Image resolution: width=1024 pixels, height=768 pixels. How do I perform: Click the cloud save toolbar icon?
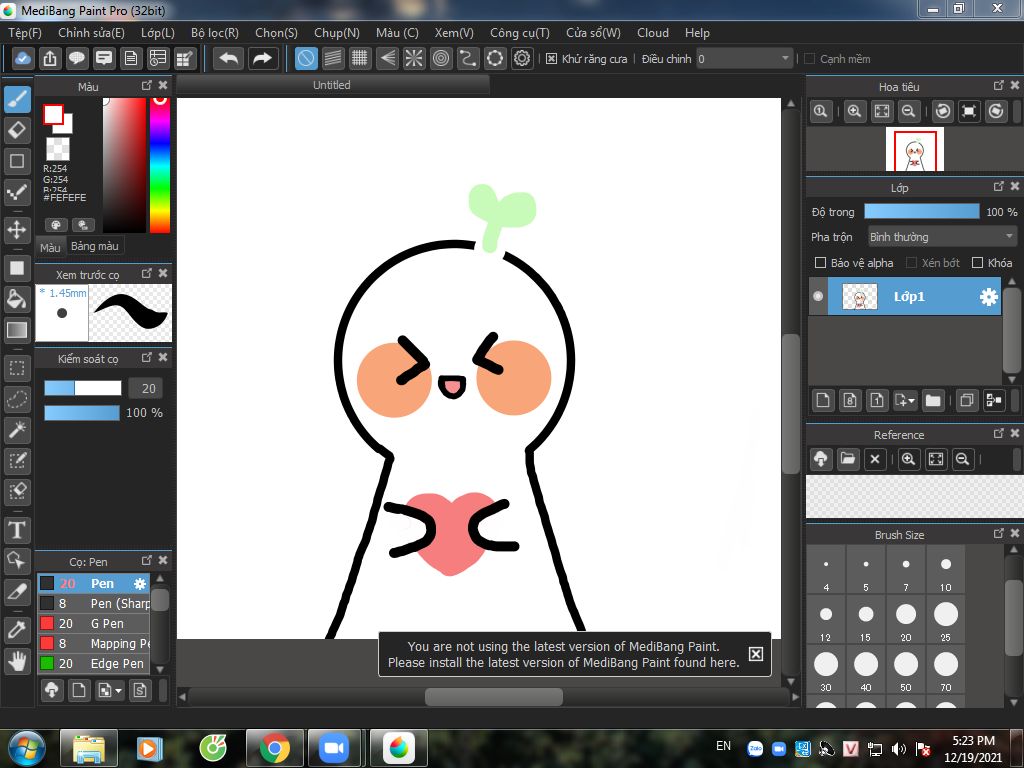click(x=22, y=59)
